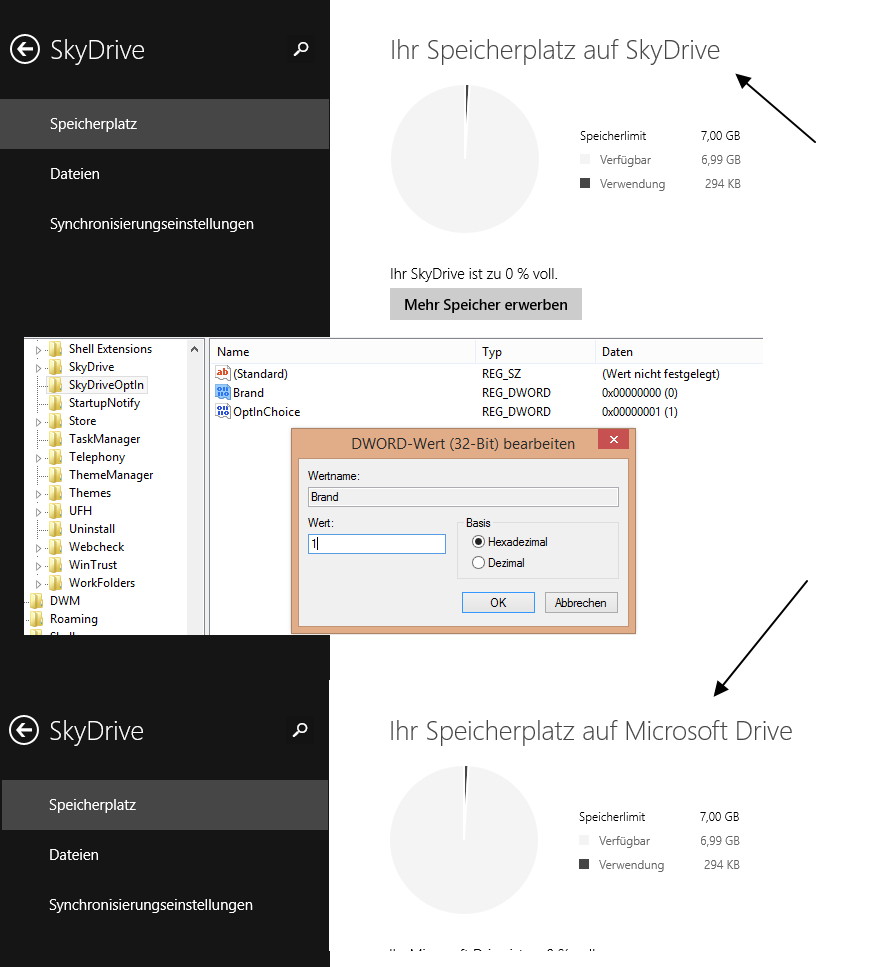Click the SkyDriveOptIn folder icon
Image resolution: width=869 pixels, height=967 pixels.
click(56, 385)
